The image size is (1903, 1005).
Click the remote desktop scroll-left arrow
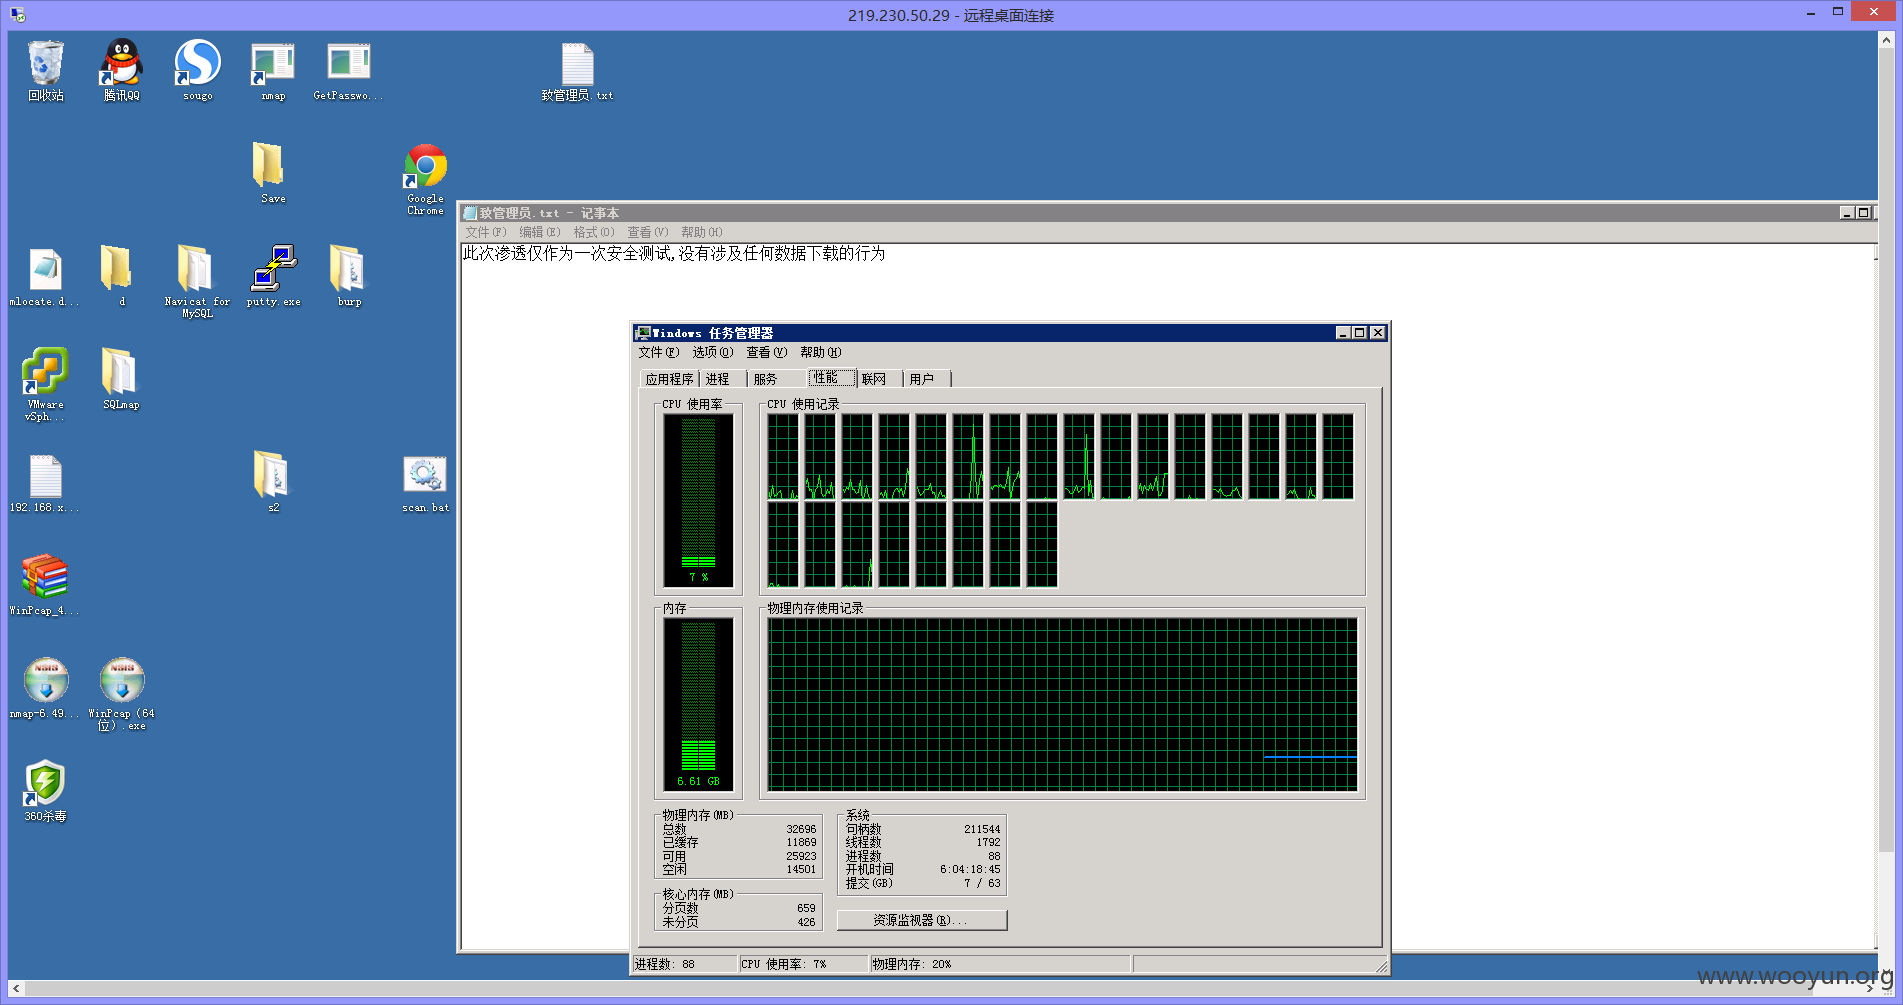pyautogui.click(x=16, y=989)
